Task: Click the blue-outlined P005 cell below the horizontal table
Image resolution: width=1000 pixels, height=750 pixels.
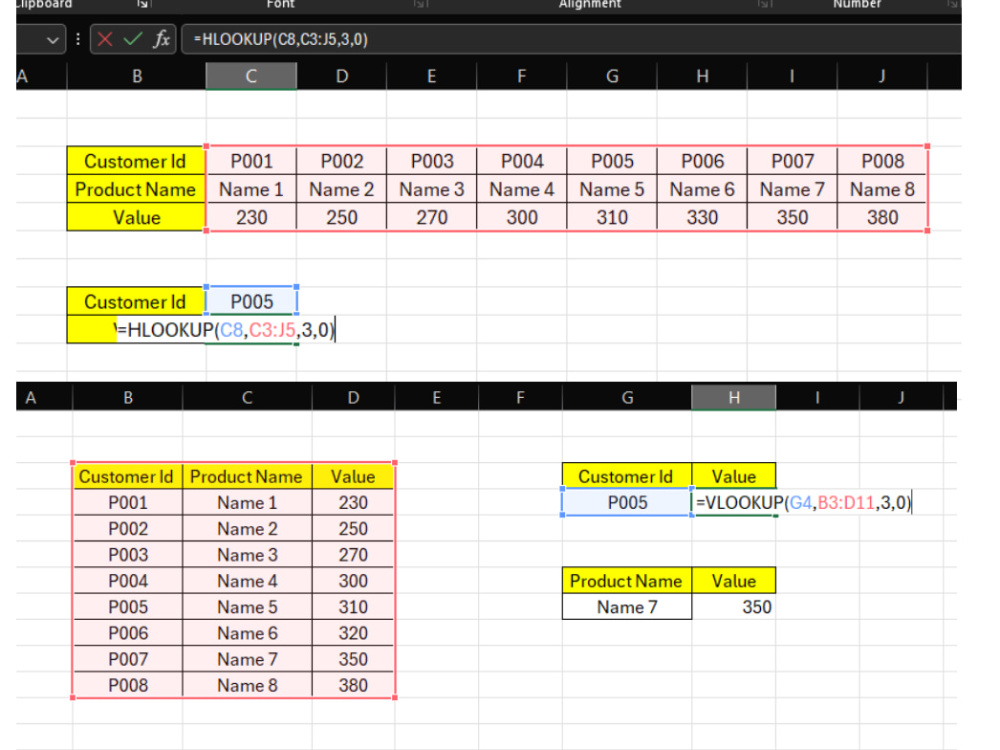Action: click(251, 302)
